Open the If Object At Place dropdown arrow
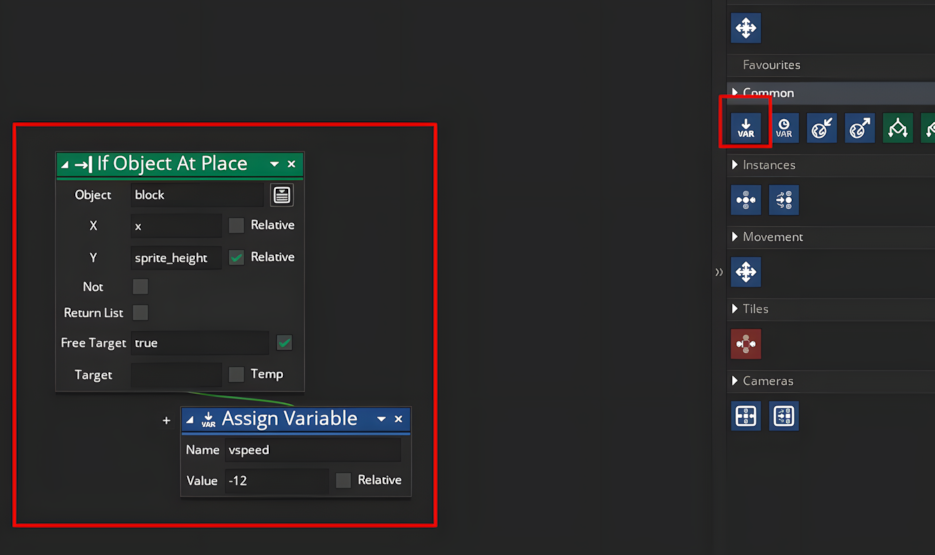The image size is (935, 555). [x=274, y=164]
